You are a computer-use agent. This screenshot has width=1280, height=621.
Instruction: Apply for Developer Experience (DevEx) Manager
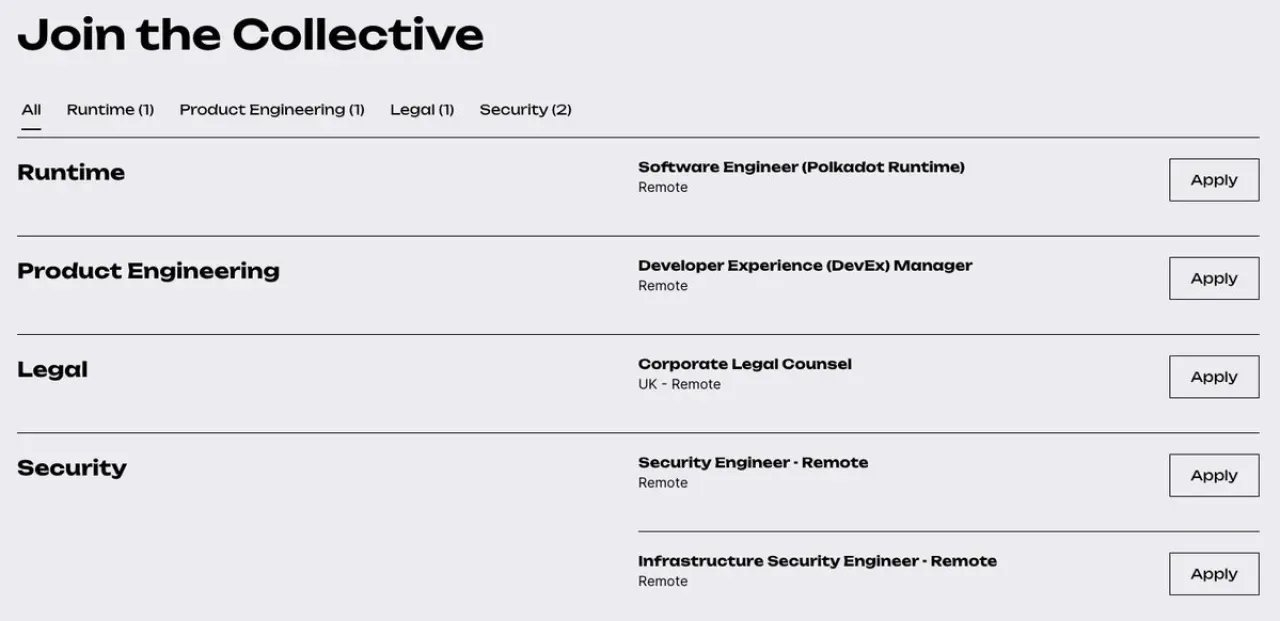point(1214,278)
